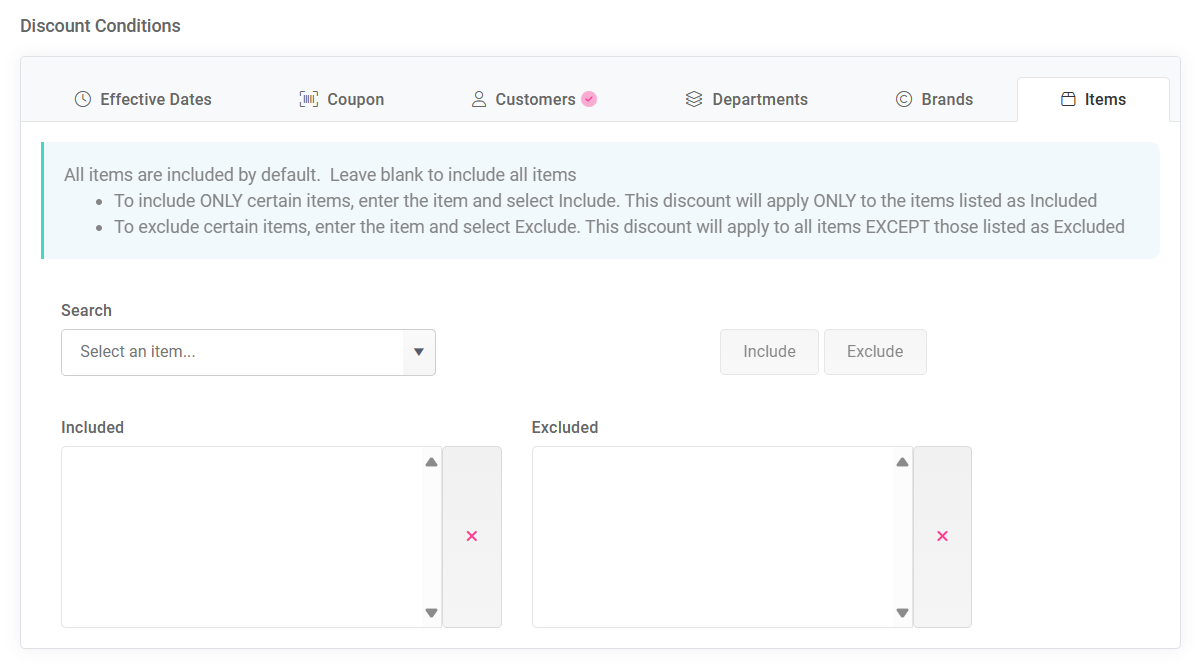Switch to the Effective Dates tab
The height and width of the screenshot is (669, 1199).
[143, 99]
